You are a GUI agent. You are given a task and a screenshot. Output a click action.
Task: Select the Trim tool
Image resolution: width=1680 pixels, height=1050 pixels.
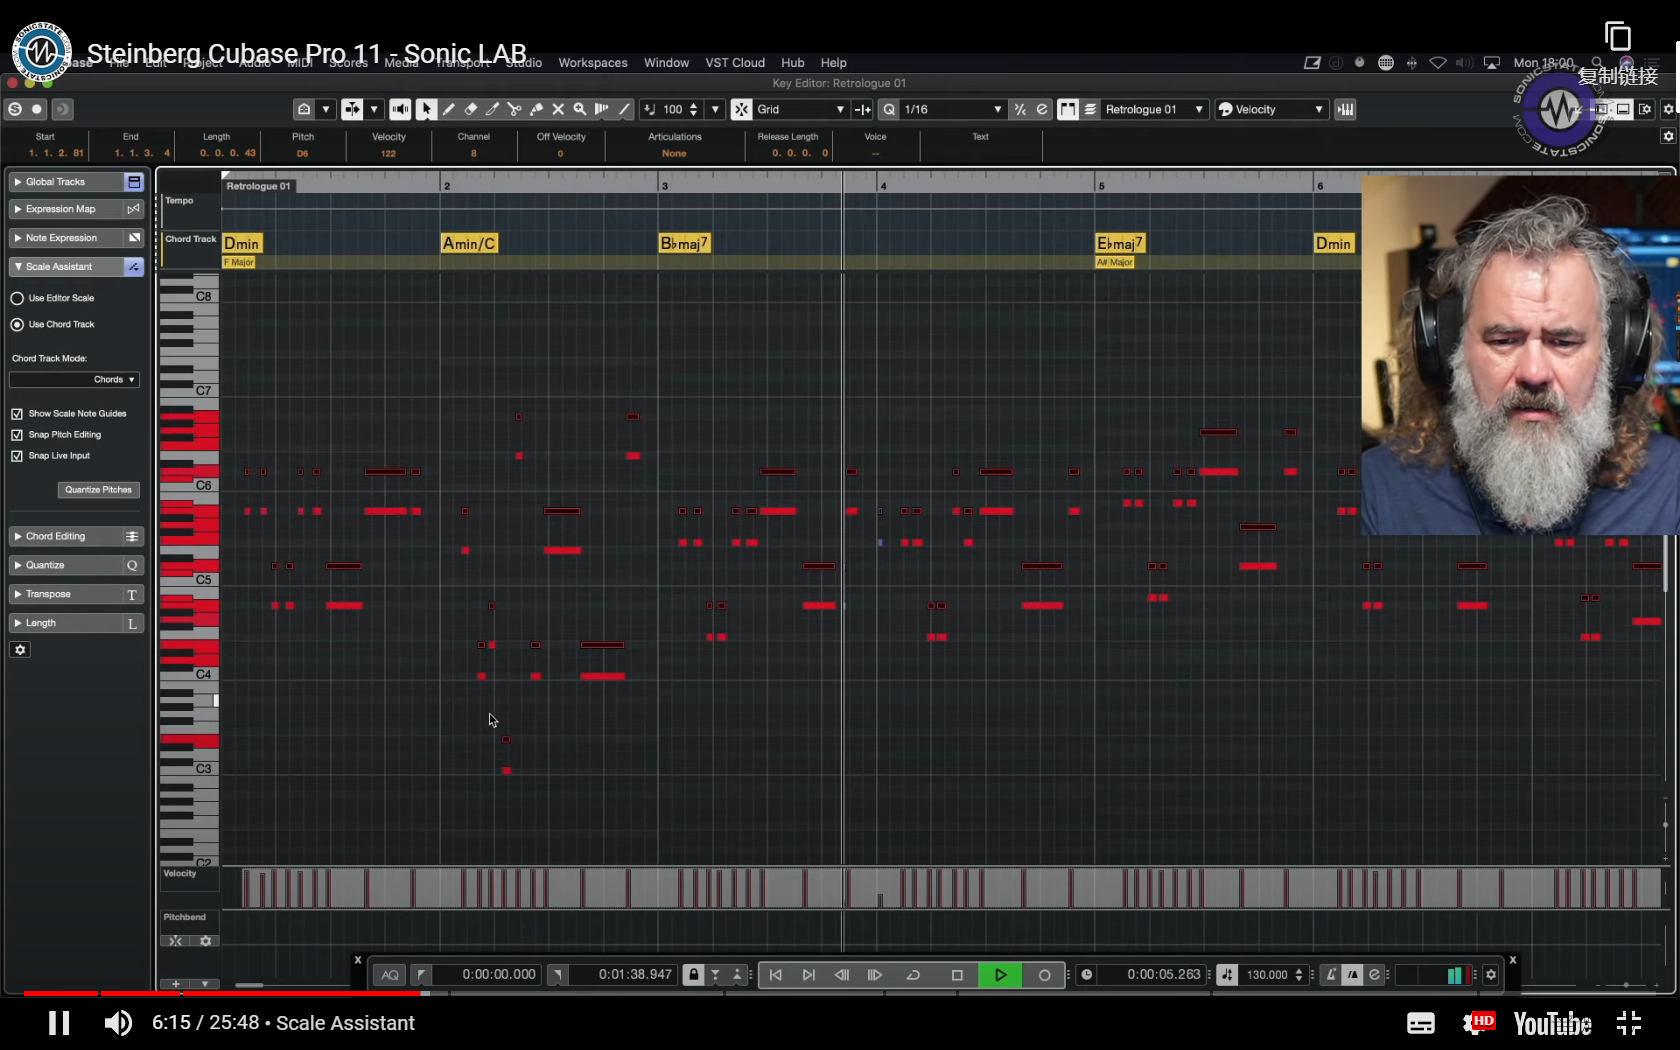click(x=493, y=109)
